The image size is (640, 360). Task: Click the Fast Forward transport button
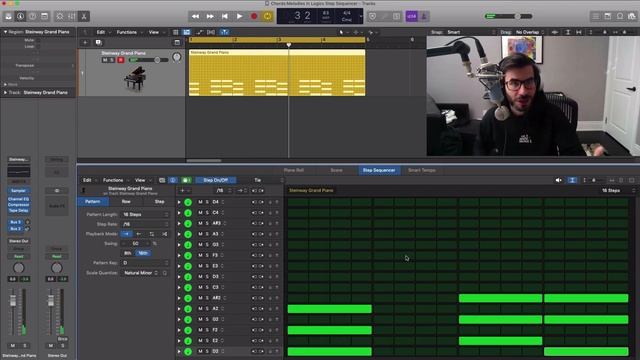click(210, 16)
